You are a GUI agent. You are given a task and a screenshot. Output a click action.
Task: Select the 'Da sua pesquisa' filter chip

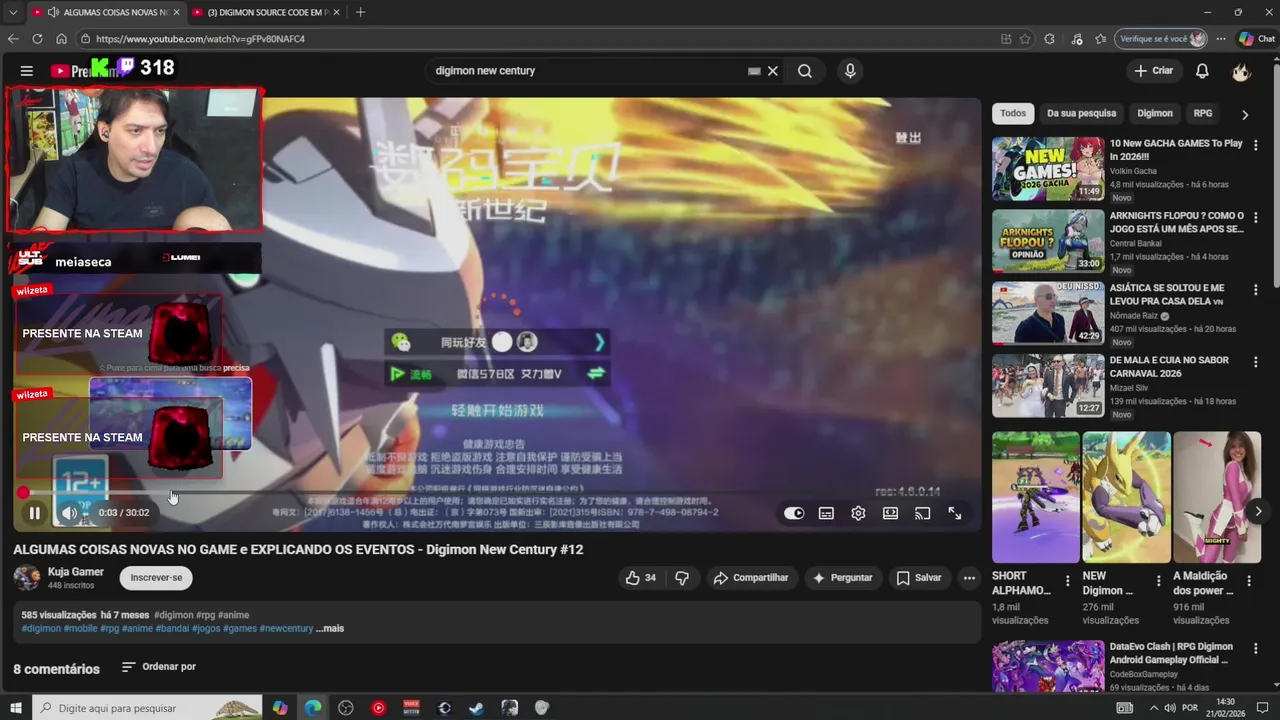pyautogui.click(x=1081, y=113)
